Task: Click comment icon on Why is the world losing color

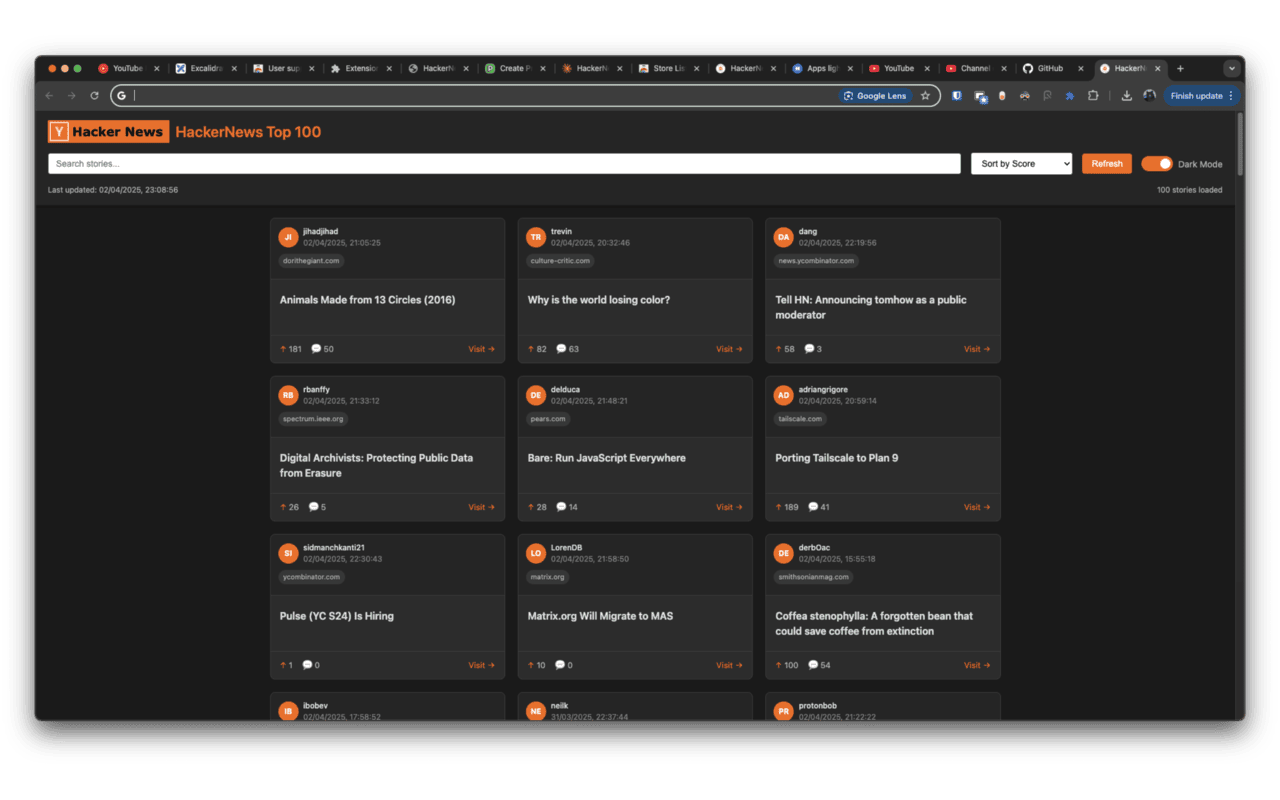Action: coord(561,349)
